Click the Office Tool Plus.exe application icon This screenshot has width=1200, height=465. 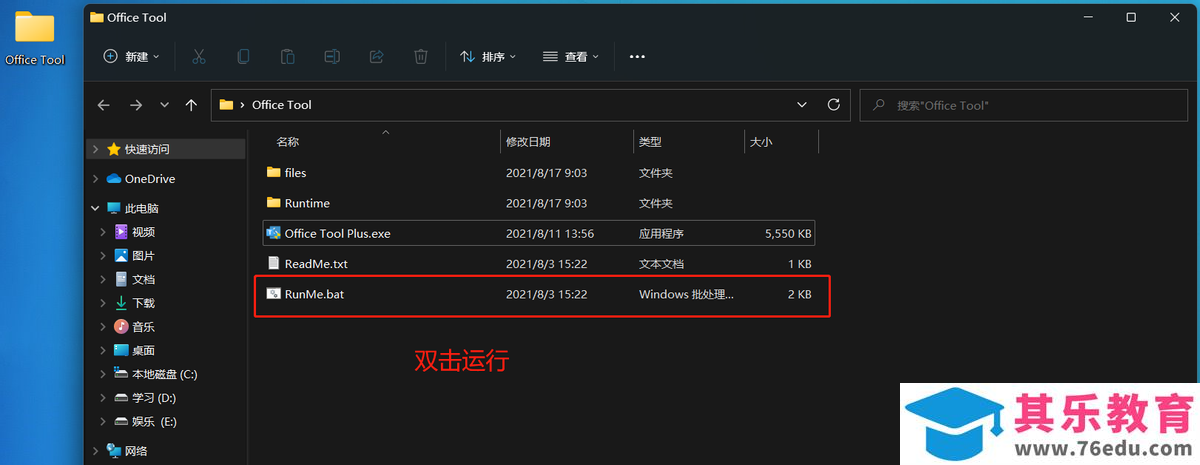tap(274, 233)
